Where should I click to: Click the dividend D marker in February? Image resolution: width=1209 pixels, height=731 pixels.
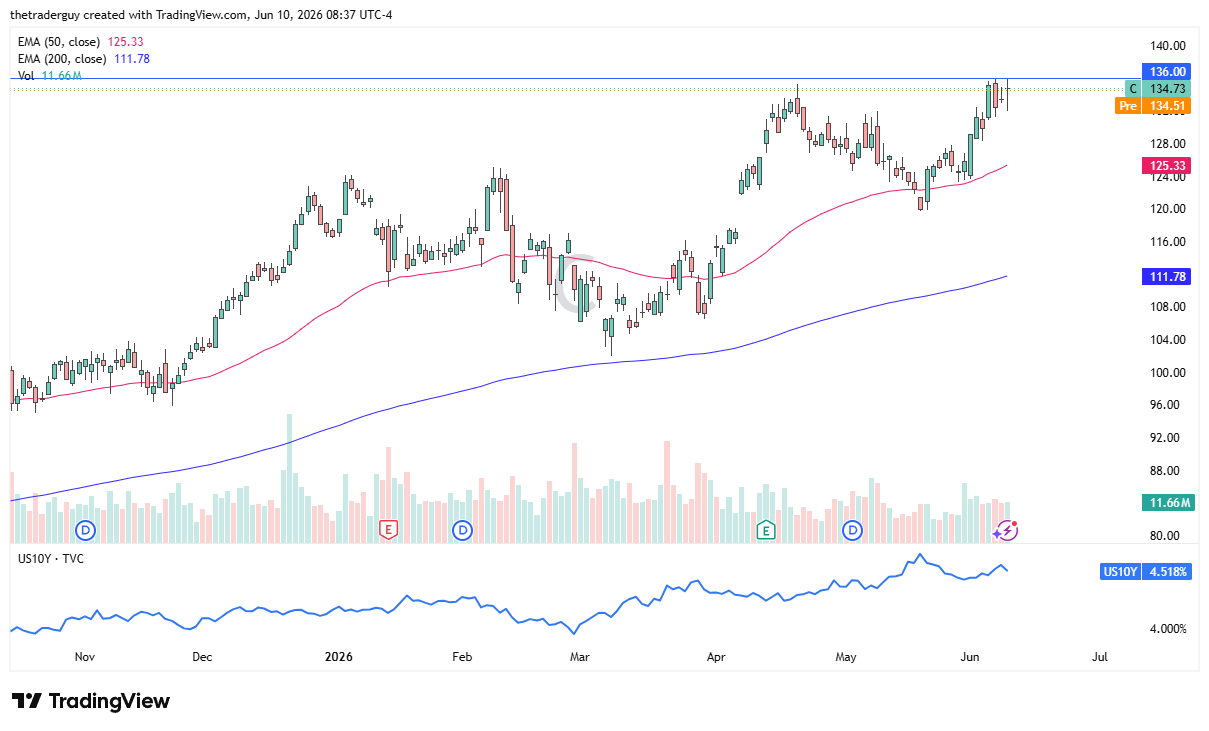pos(462,529)
